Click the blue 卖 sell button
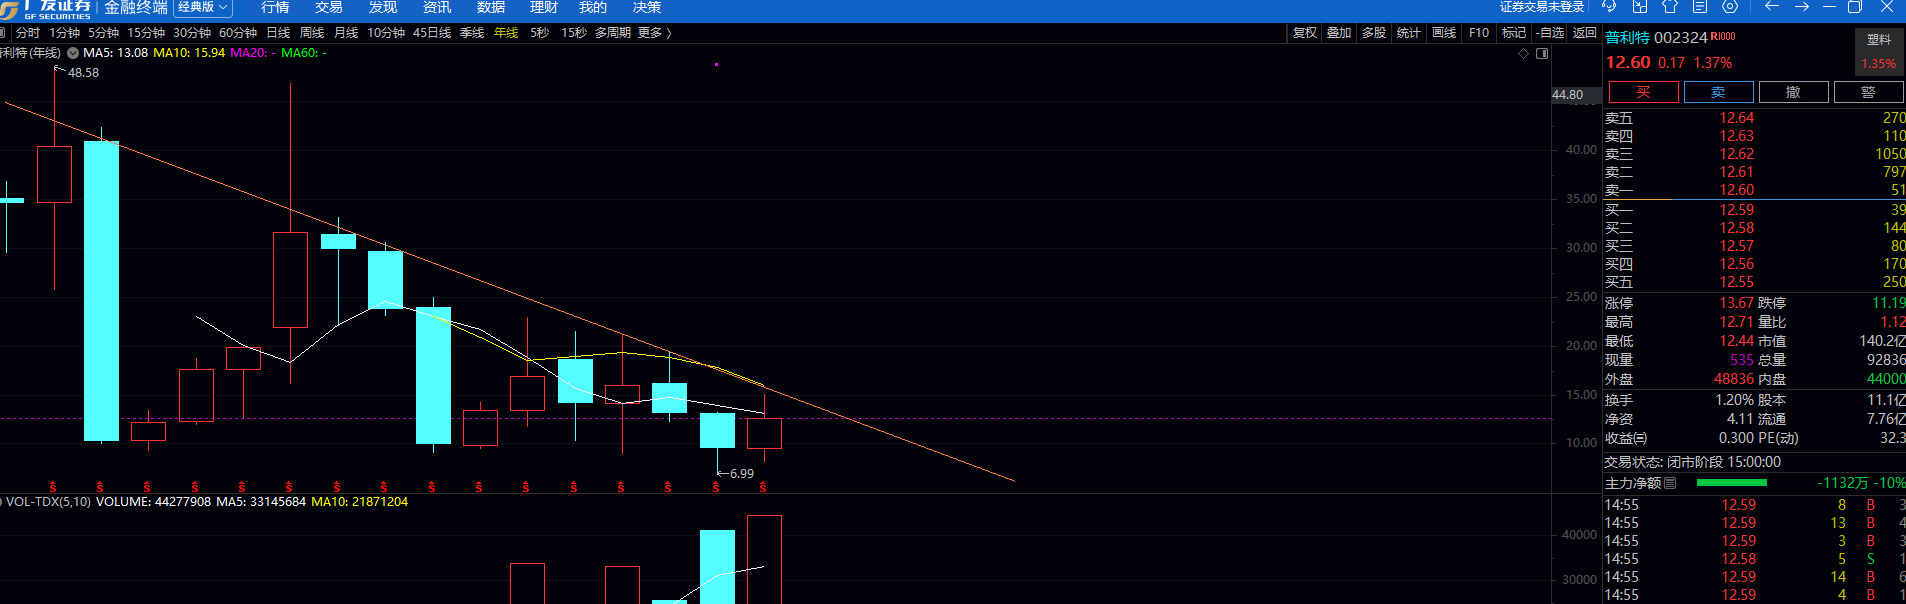 [1718, 92]
